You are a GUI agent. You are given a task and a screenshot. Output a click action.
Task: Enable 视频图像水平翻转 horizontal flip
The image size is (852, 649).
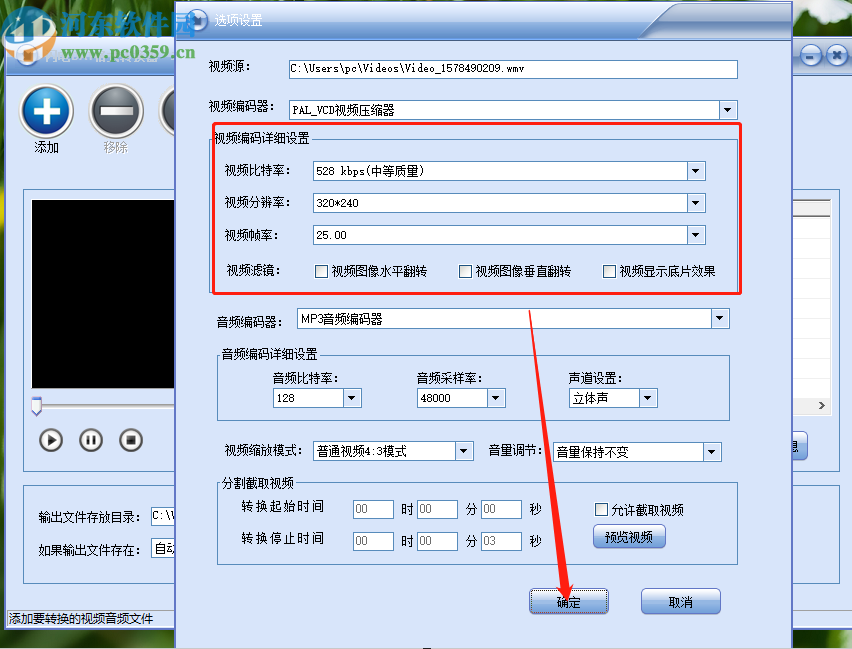click(321, 271)
